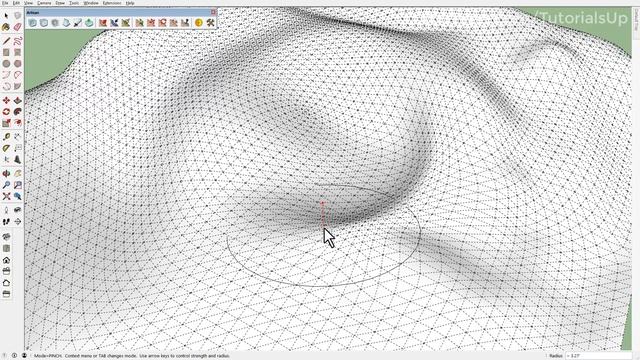Select the Freehand drawing tool
This screenshot has height=360, width=640.
coord(18,41)
